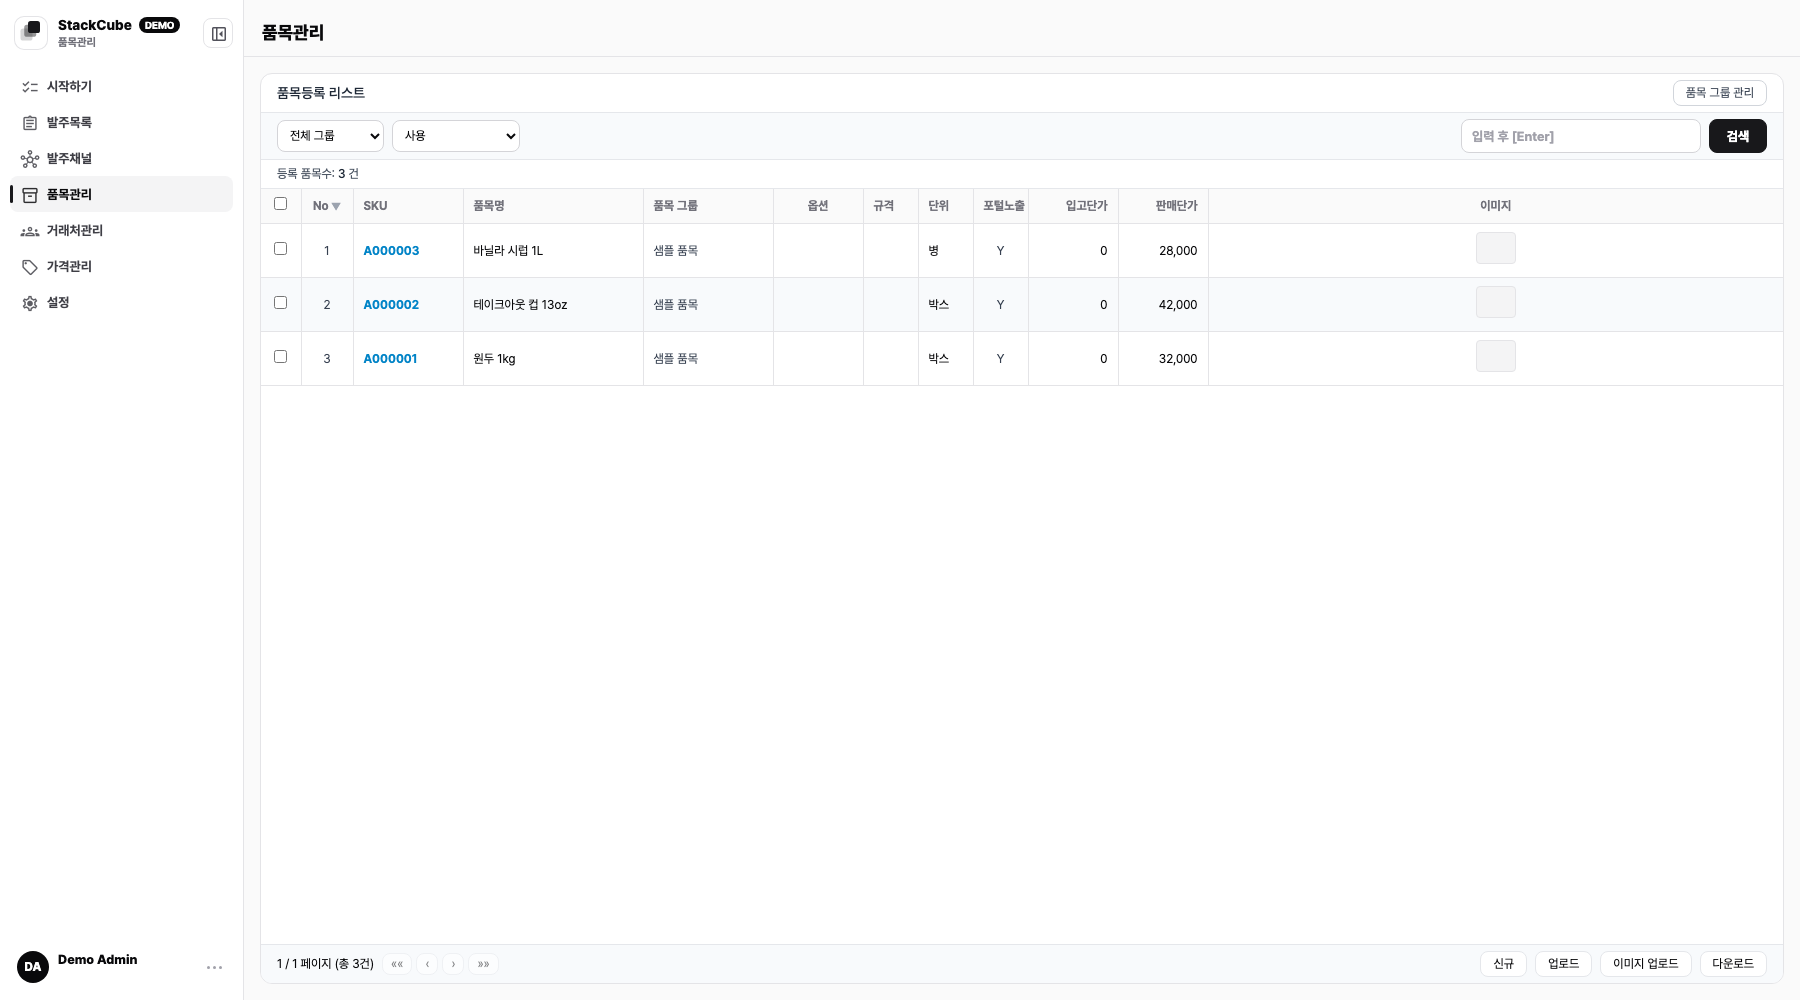Click the 원두 1kg item name
Viewport: 1800px width, 1000px height.
coord(494,359)
